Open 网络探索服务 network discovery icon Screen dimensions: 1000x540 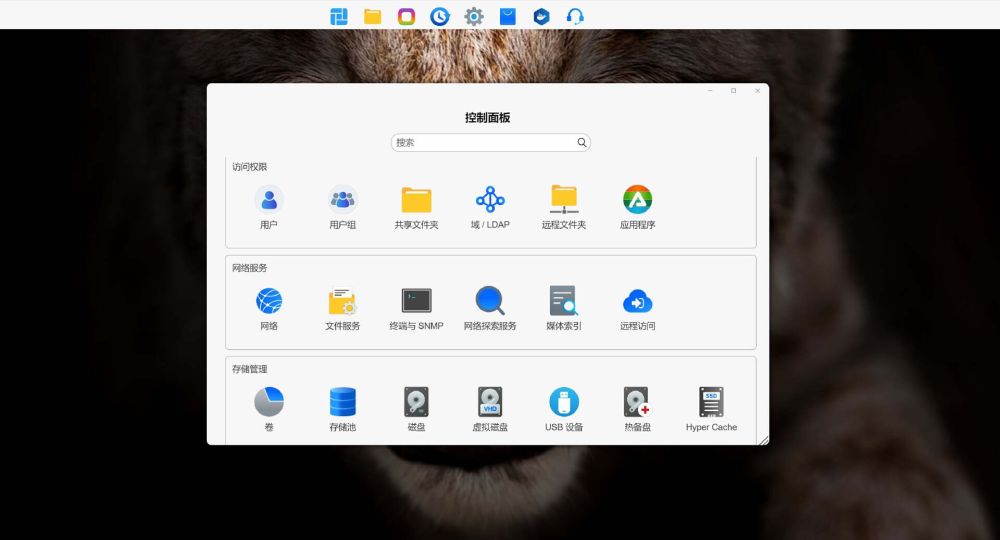[x=490, y=300]
